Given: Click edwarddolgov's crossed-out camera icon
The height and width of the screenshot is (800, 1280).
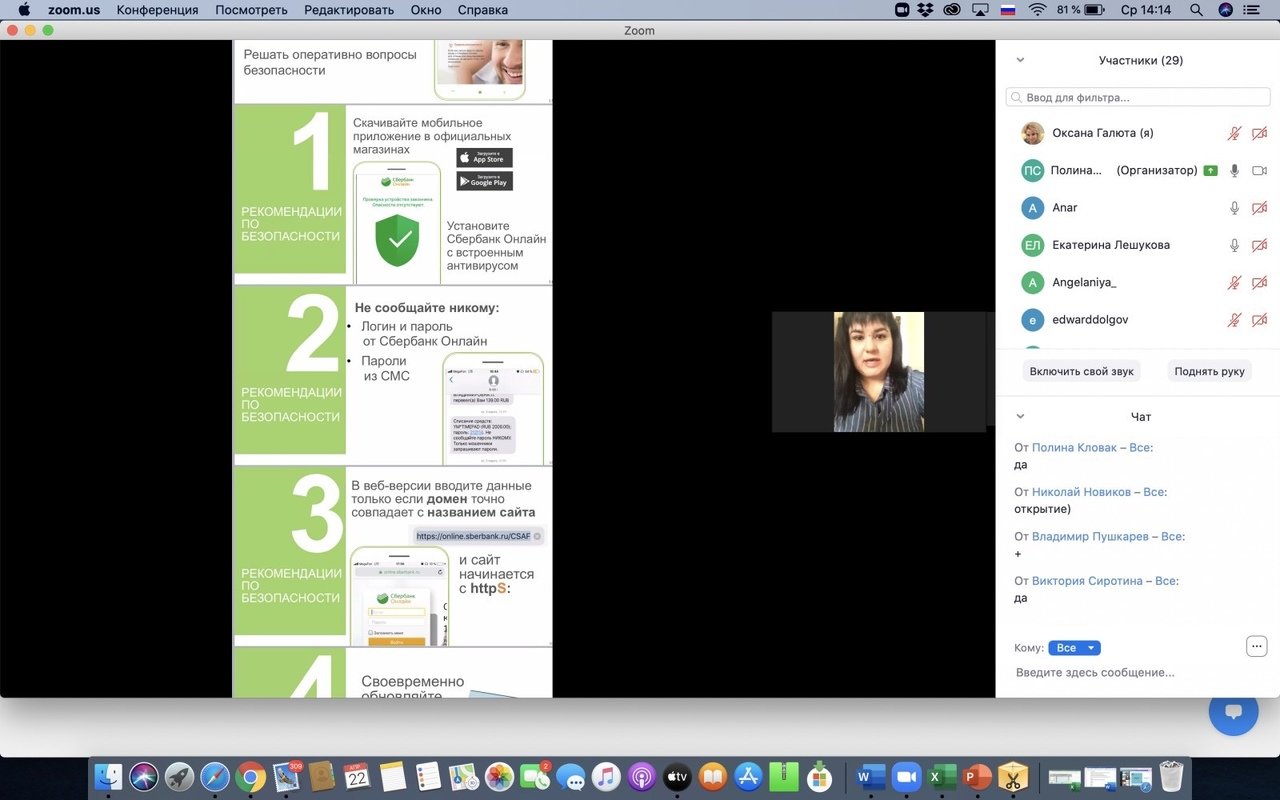Looking at the screenshot, I should click(x=1259, y=320).
